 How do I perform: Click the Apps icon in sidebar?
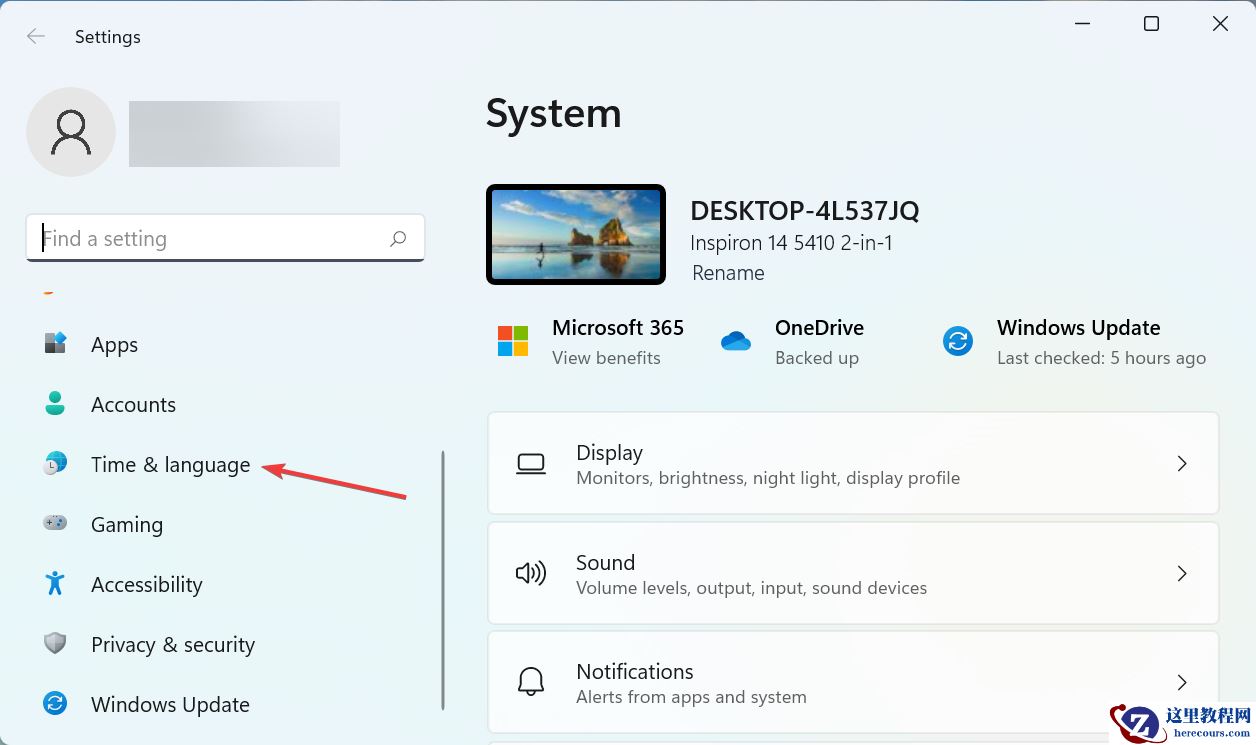click(54, 343)
